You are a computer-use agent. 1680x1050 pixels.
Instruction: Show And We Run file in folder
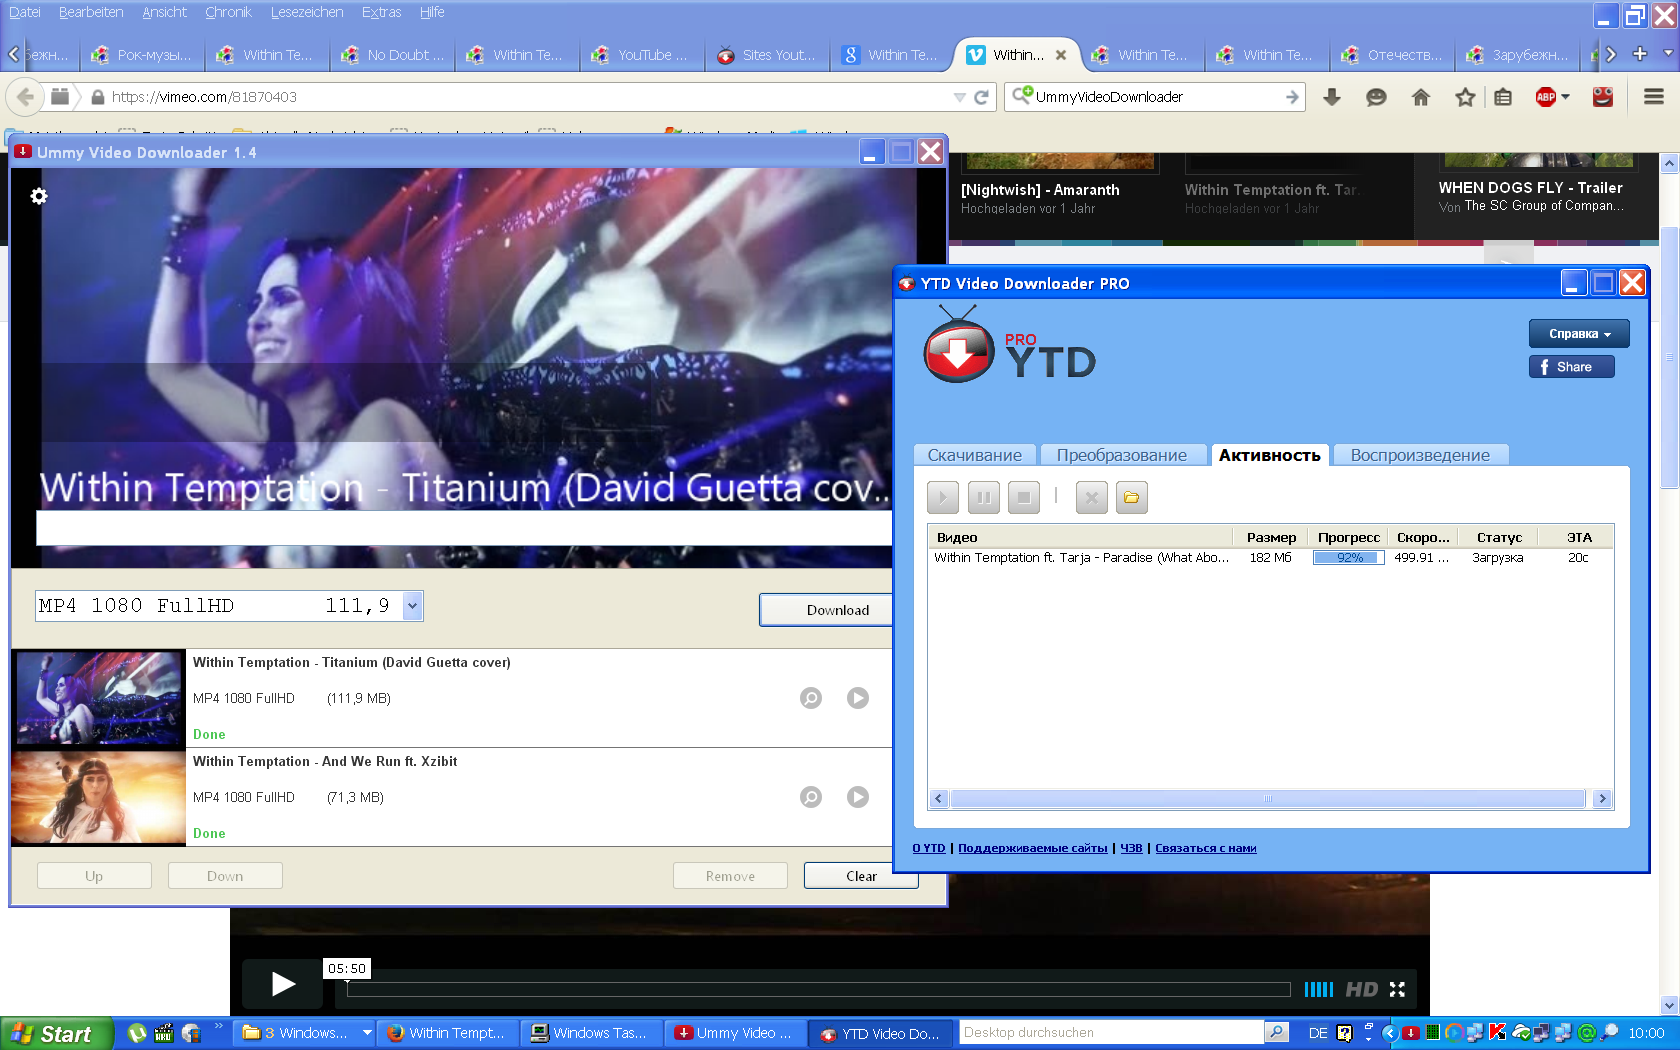click(810, 797)
